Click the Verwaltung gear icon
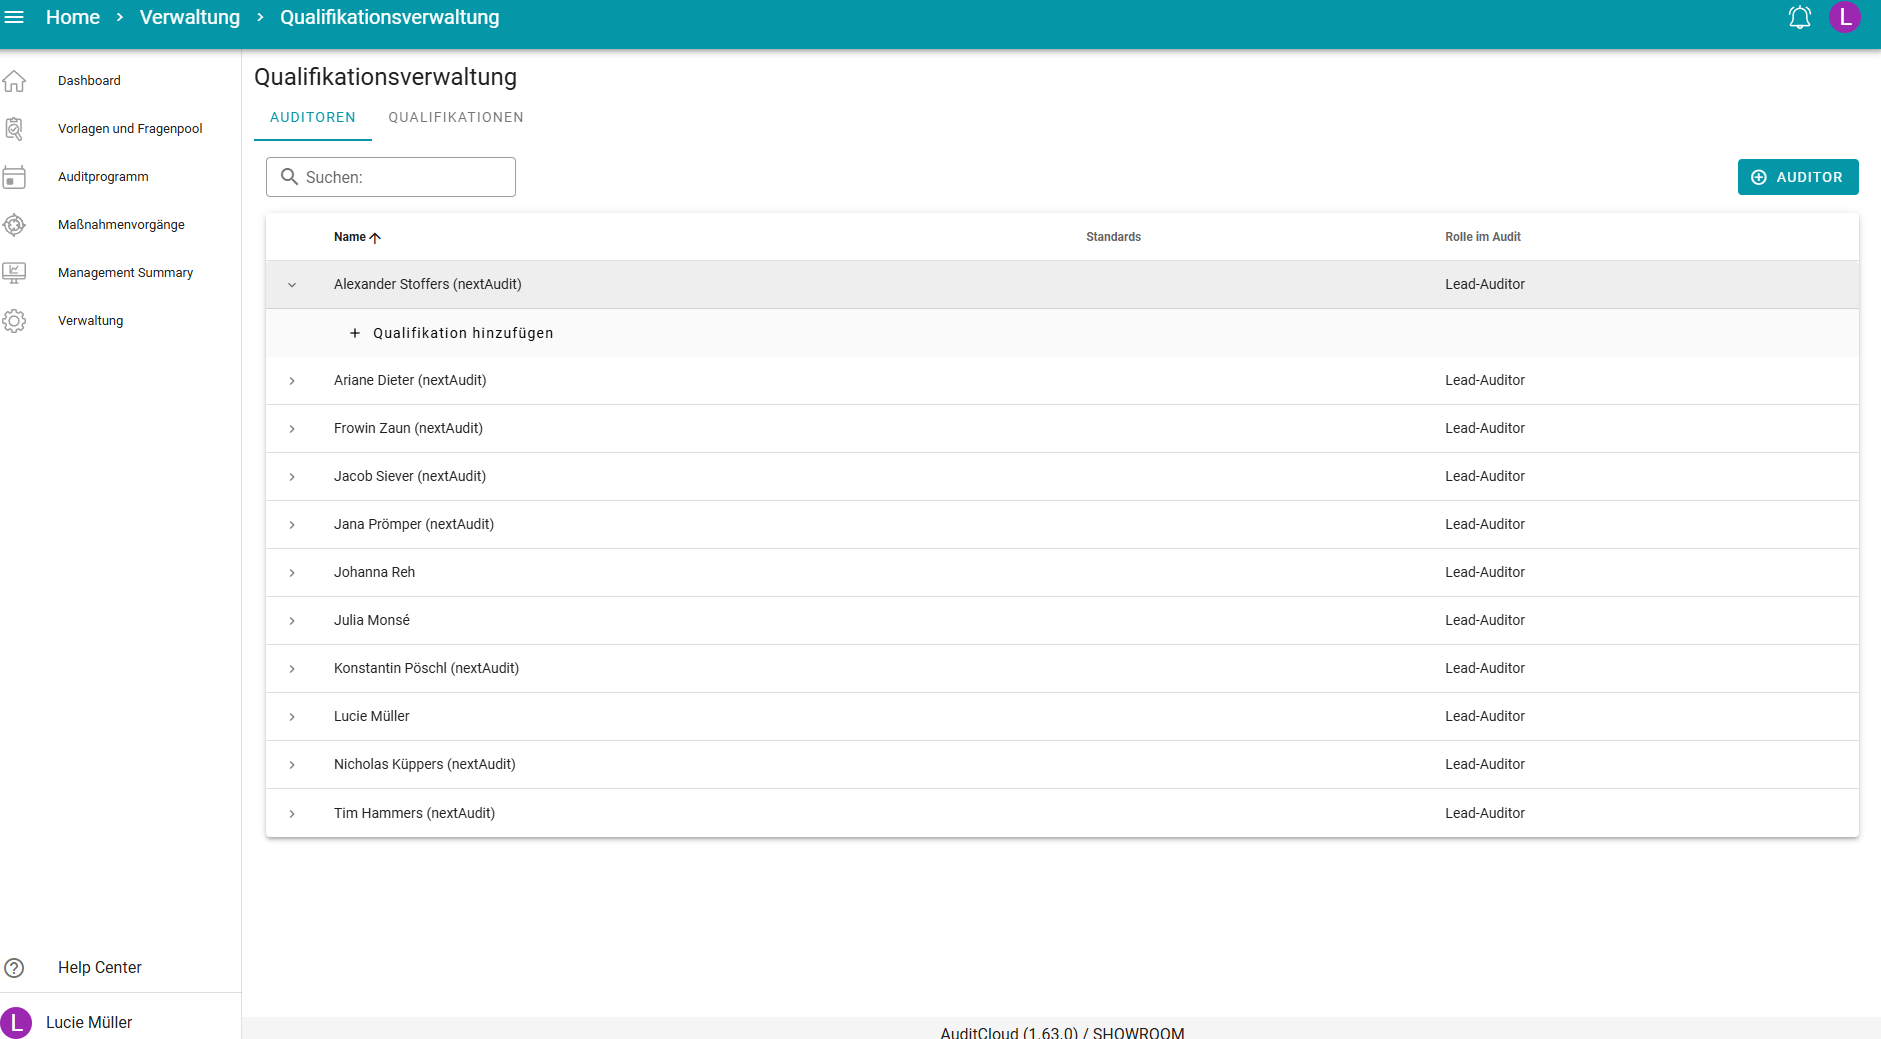1881x1039 pixels. click(x=15, y=321)
